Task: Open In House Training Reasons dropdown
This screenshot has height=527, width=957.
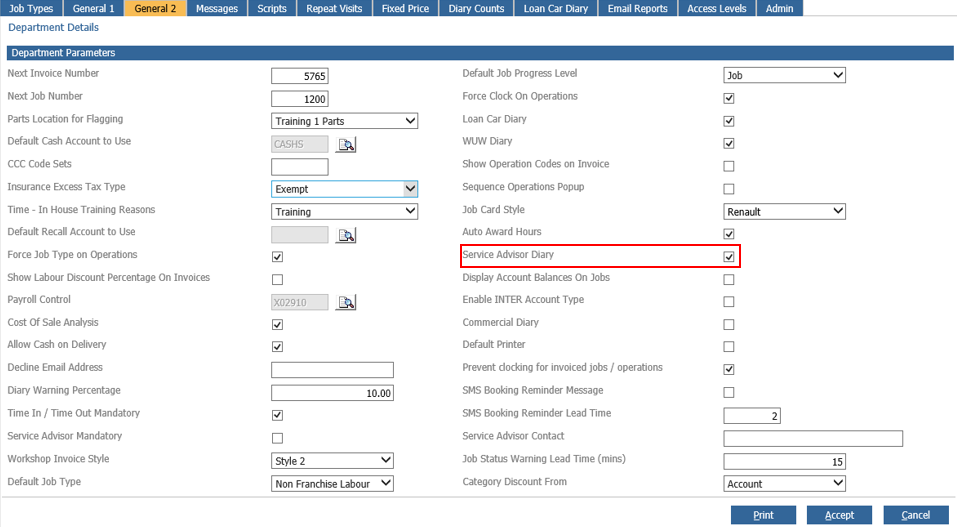Action: pyautogui.click(x=344, y=211)
